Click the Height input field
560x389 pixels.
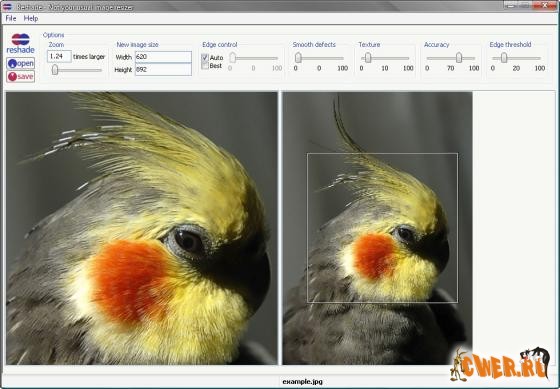[x=163, y=70]
